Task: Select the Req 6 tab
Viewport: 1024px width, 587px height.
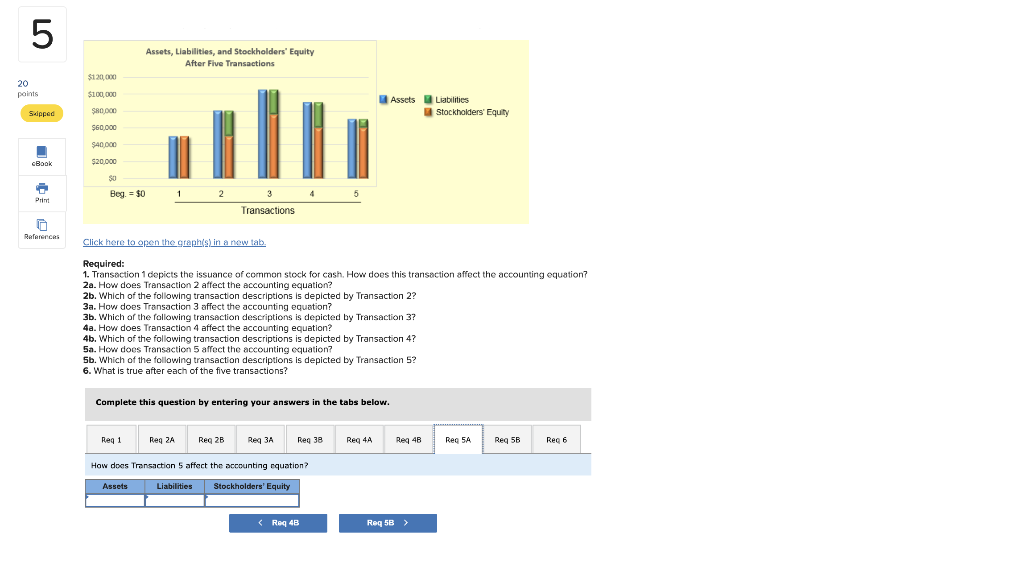Action: [556, 438]
